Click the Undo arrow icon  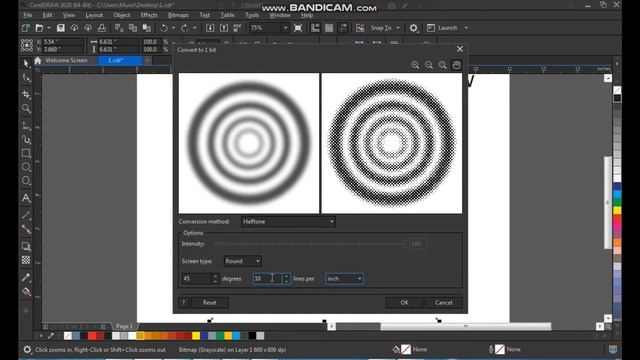164,28
